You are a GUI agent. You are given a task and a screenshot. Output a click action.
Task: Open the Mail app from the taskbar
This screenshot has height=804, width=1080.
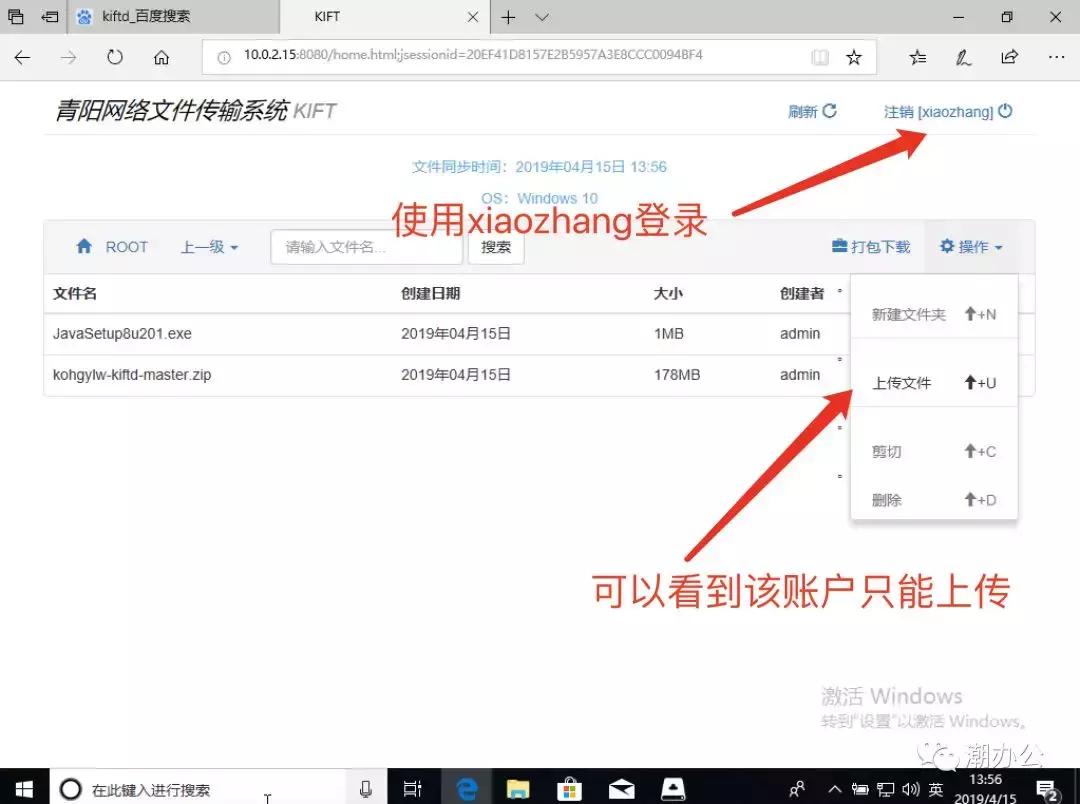point(621,788)
